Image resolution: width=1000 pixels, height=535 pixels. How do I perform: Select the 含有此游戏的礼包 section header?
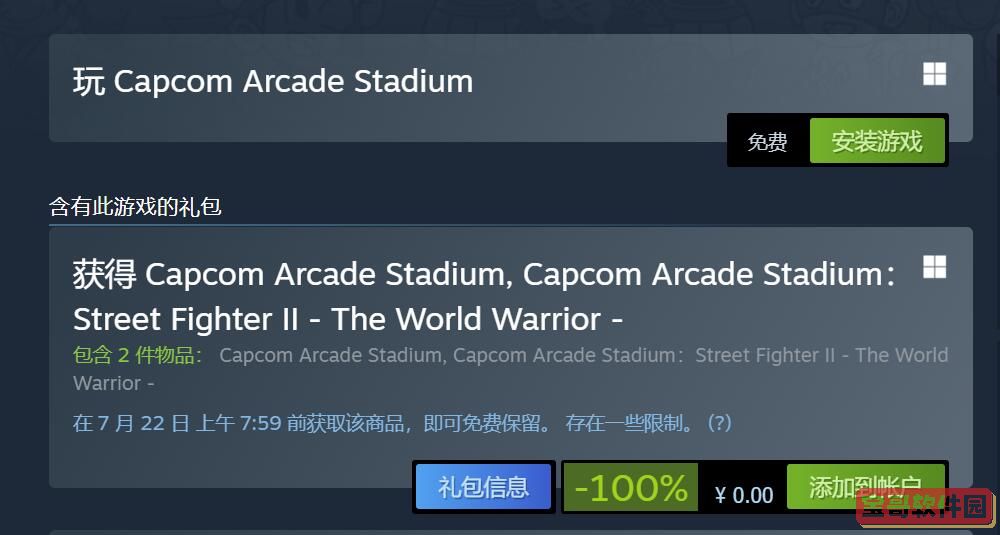tap(135, 207)
